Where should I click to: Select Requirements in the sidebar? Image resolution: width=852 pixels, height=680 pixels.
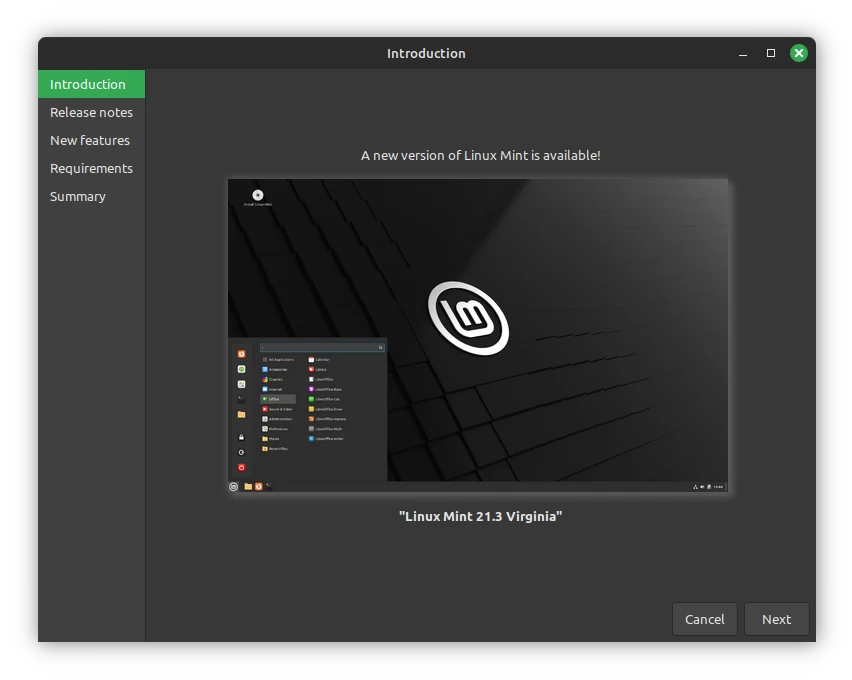(91, 168)
